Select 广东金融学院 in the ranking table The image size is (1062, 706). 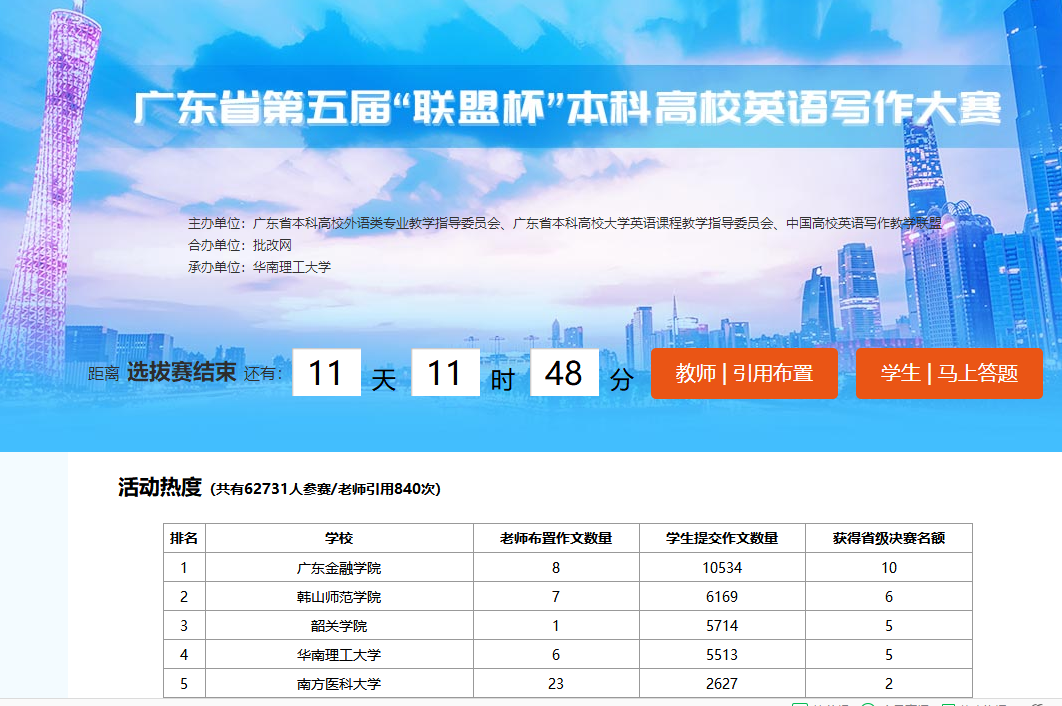(339, 568)
